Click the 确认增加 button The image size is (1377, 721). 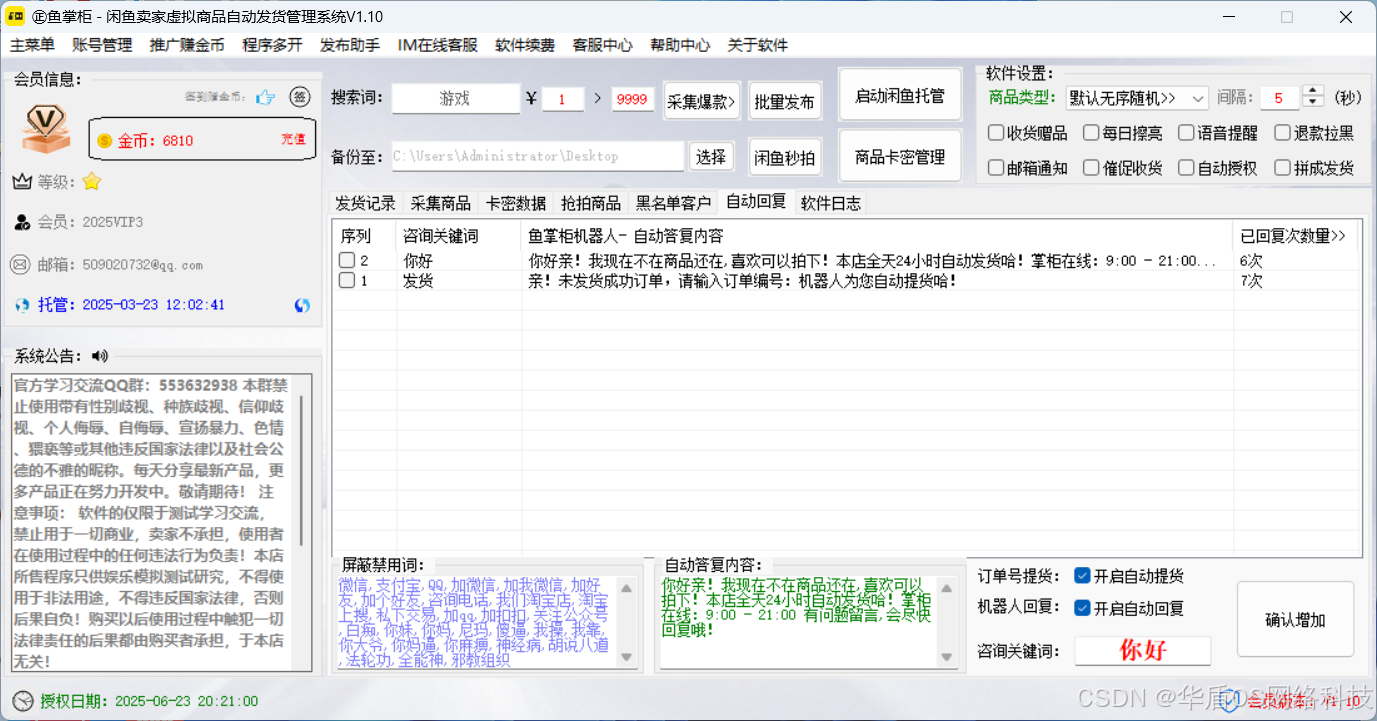tap(1295, 620)
